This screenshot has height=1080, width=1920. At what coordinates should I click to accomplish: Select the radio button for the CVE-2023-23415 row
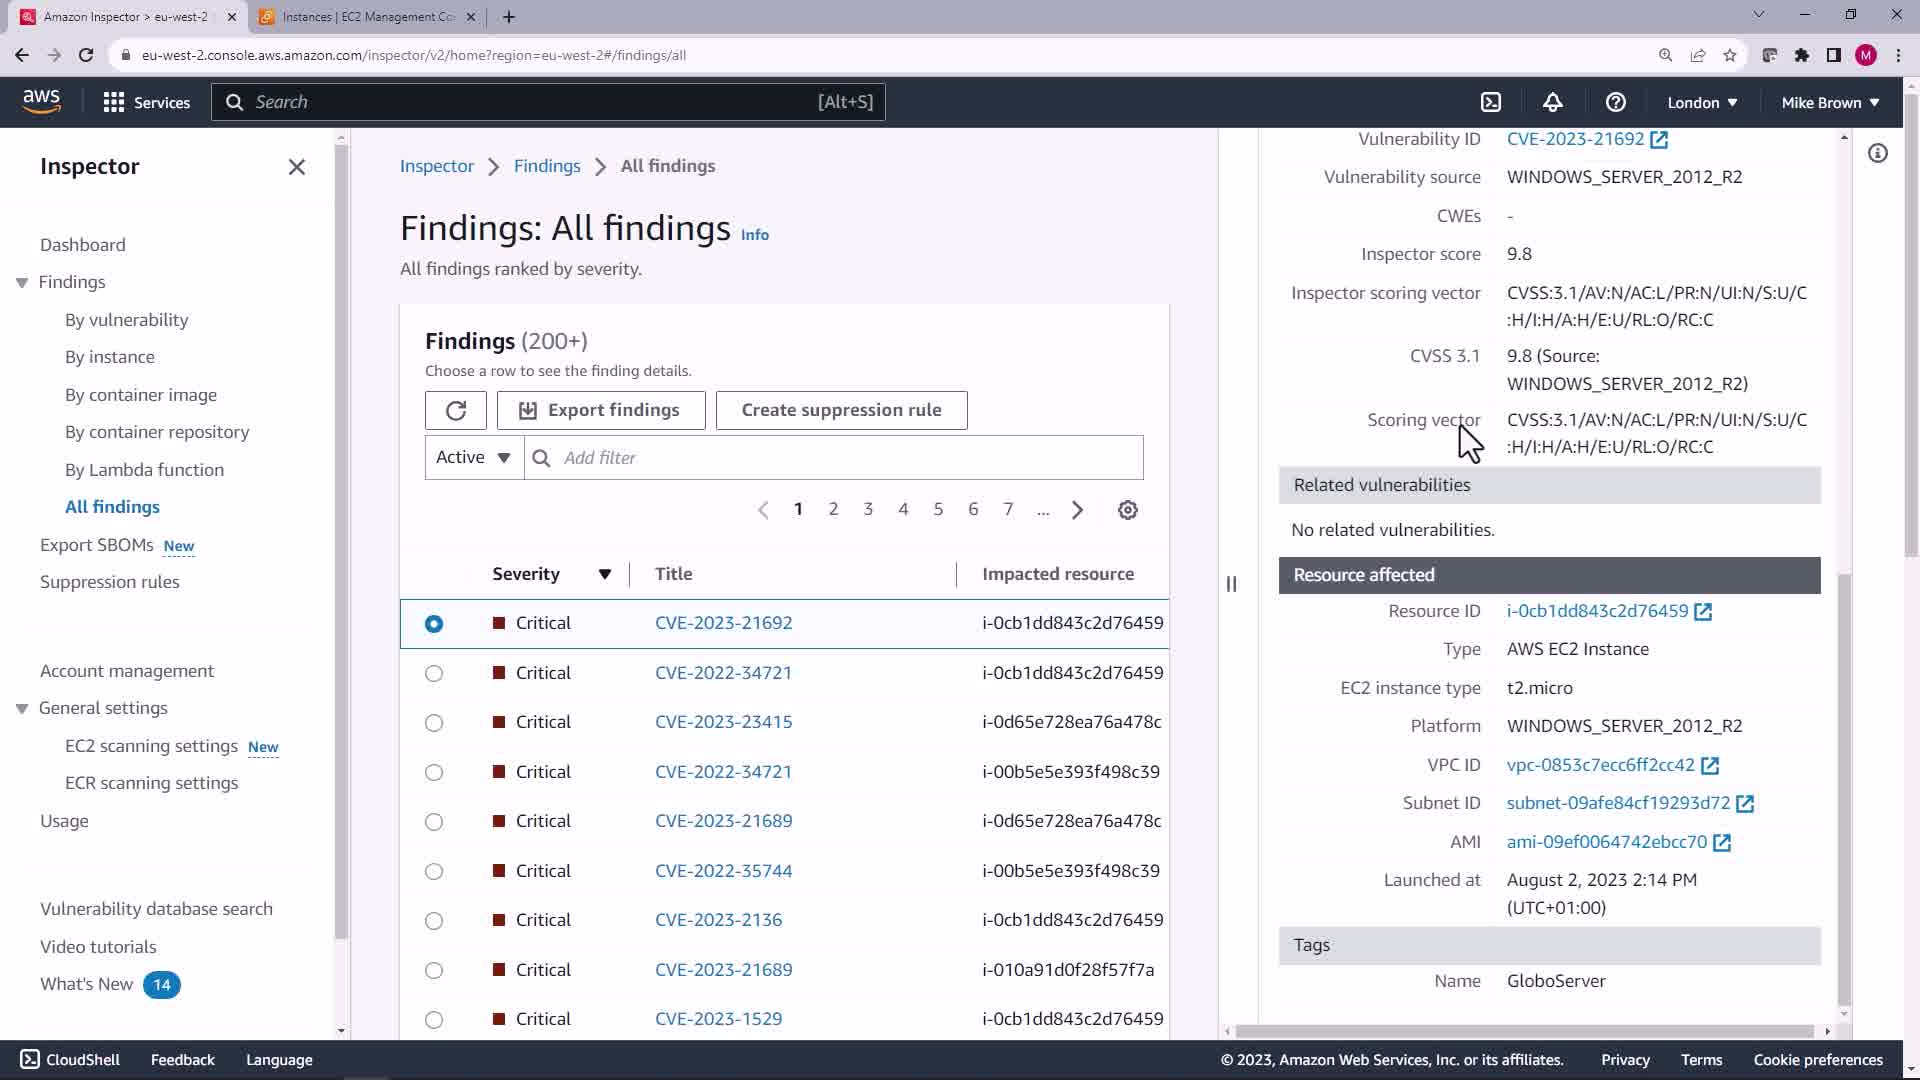[433, 722]
